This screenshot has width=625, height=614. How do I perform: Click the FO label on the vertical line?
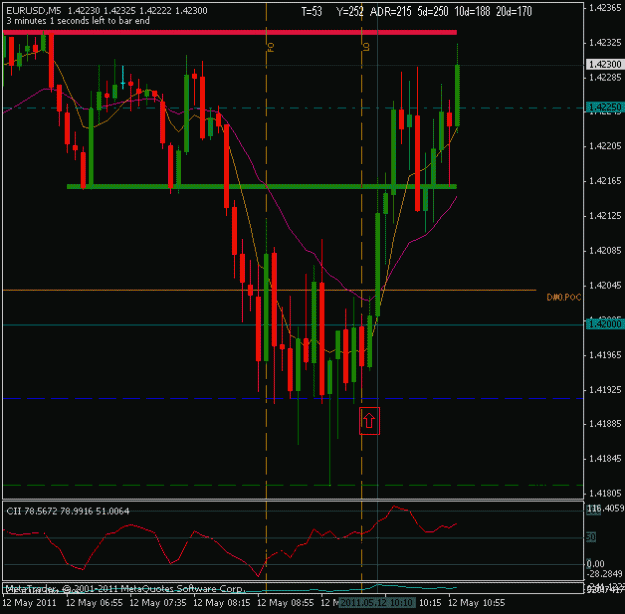coord(271,47)
